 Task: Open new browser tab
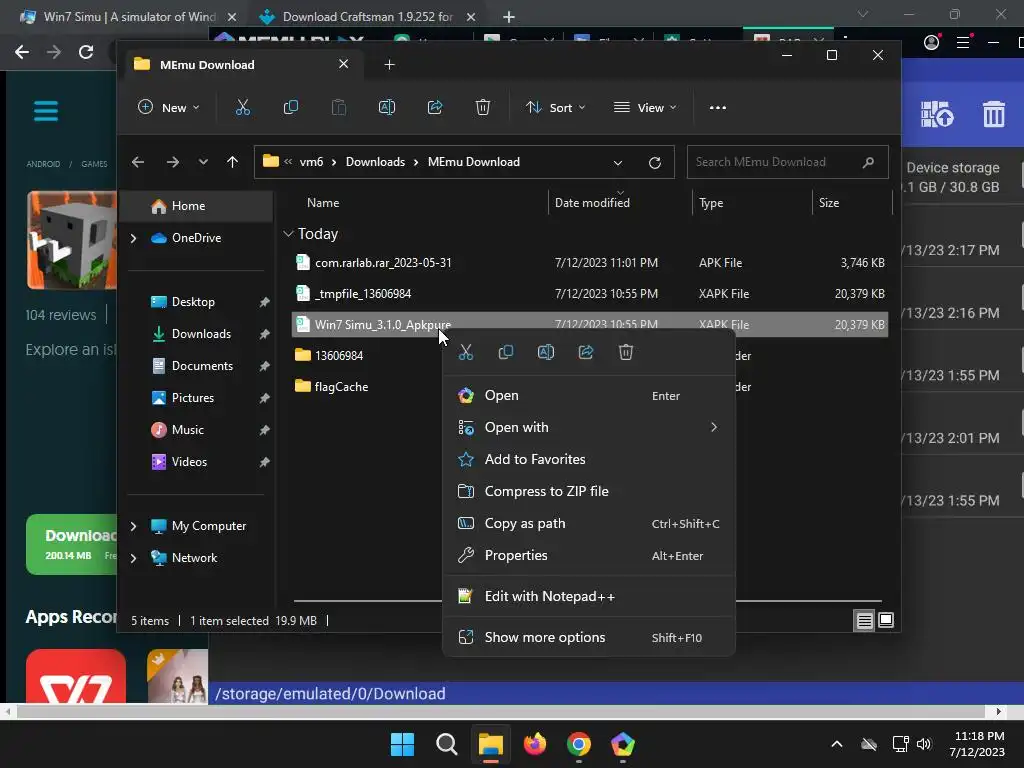pos(509,17)
